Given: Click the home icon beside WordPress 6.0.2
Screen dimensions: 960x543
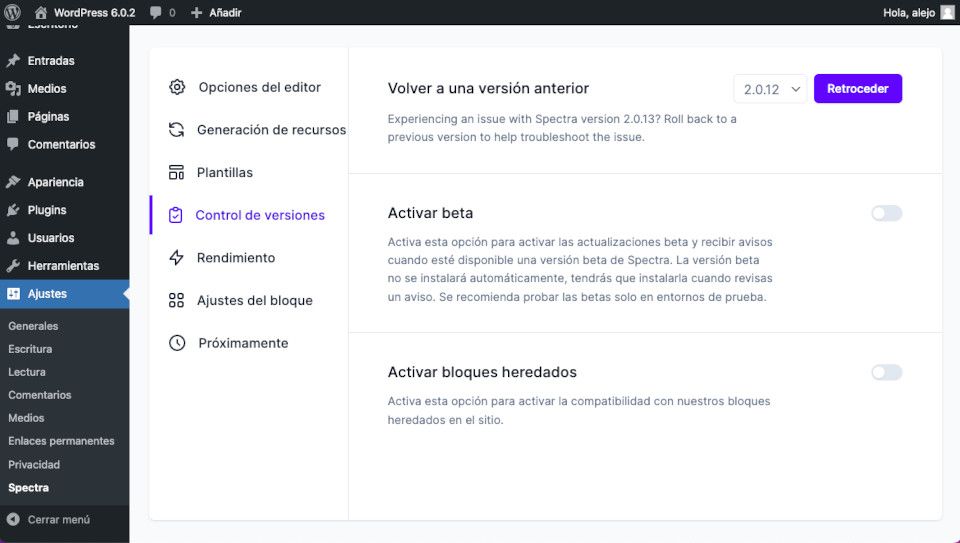Looking at the screenshot, I should (41, 12).
